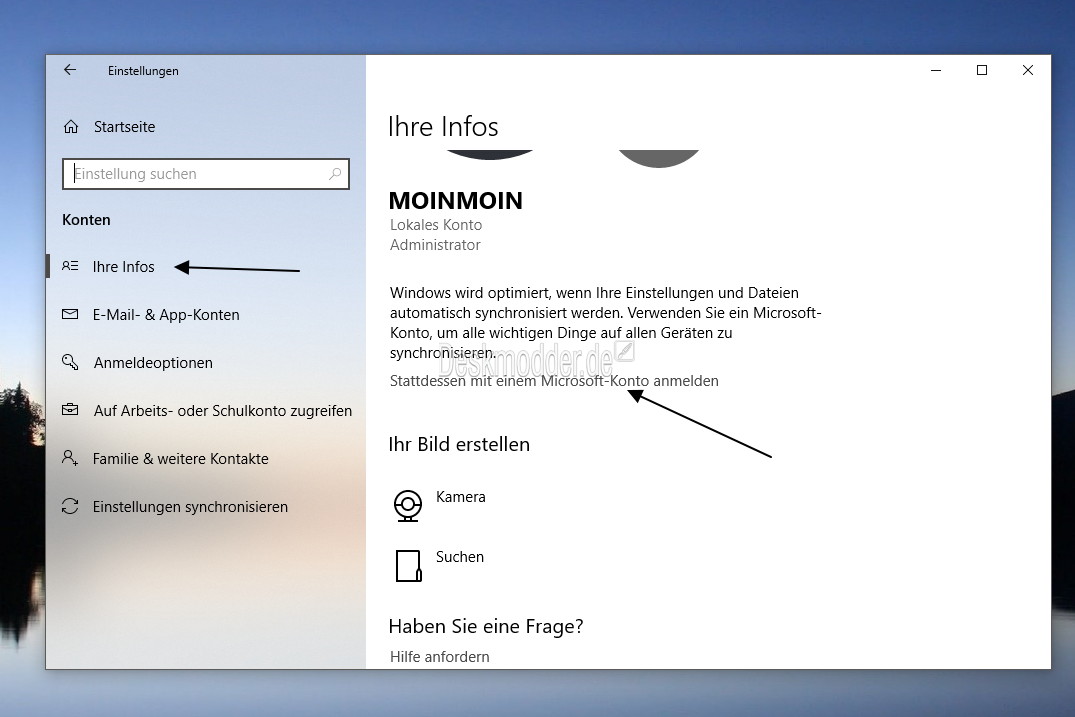The image size is (1075, 717).
Task: Click the briefcase icon for Arbeits- oder Schulkonto
Action: pos(70,410)
